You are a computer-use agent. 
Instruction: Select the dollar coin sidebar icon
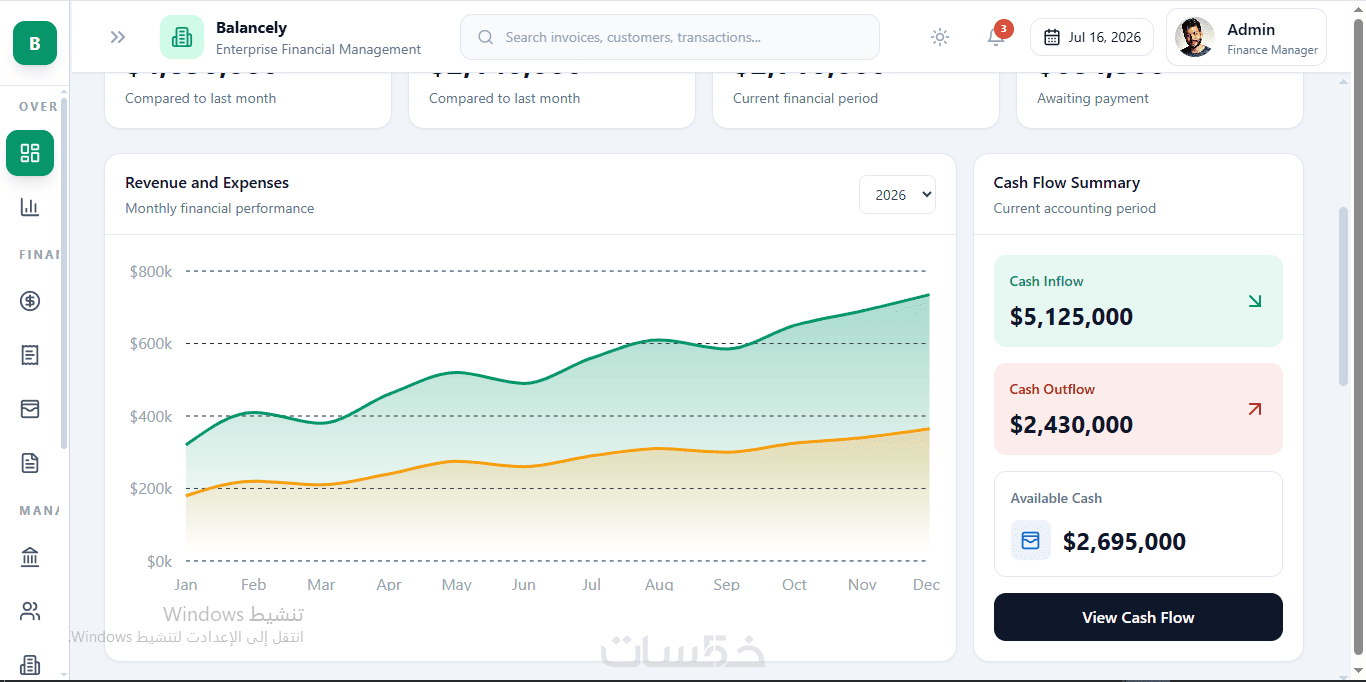coord(30,301)
